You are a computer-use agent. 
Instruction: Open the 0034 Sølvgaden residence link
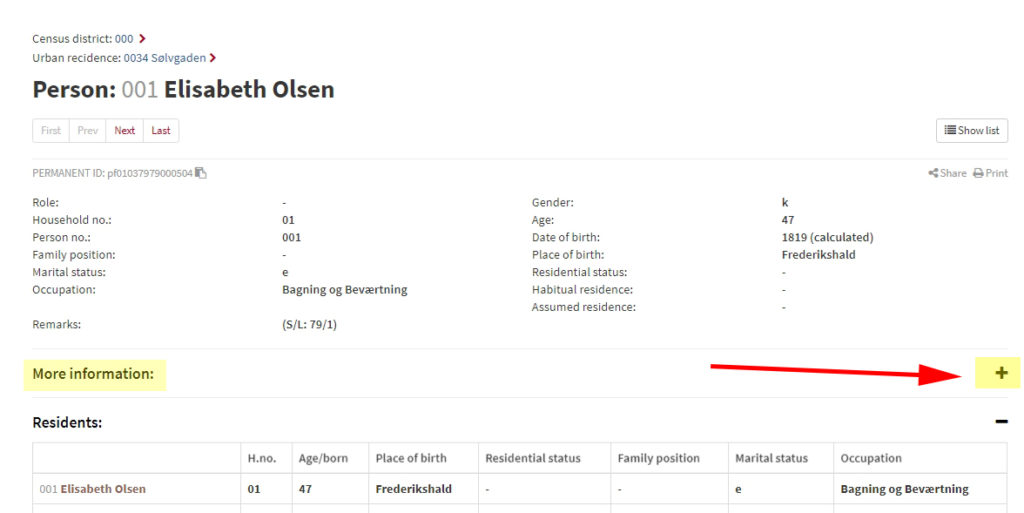pyautogui.click(x=165, y=58)
